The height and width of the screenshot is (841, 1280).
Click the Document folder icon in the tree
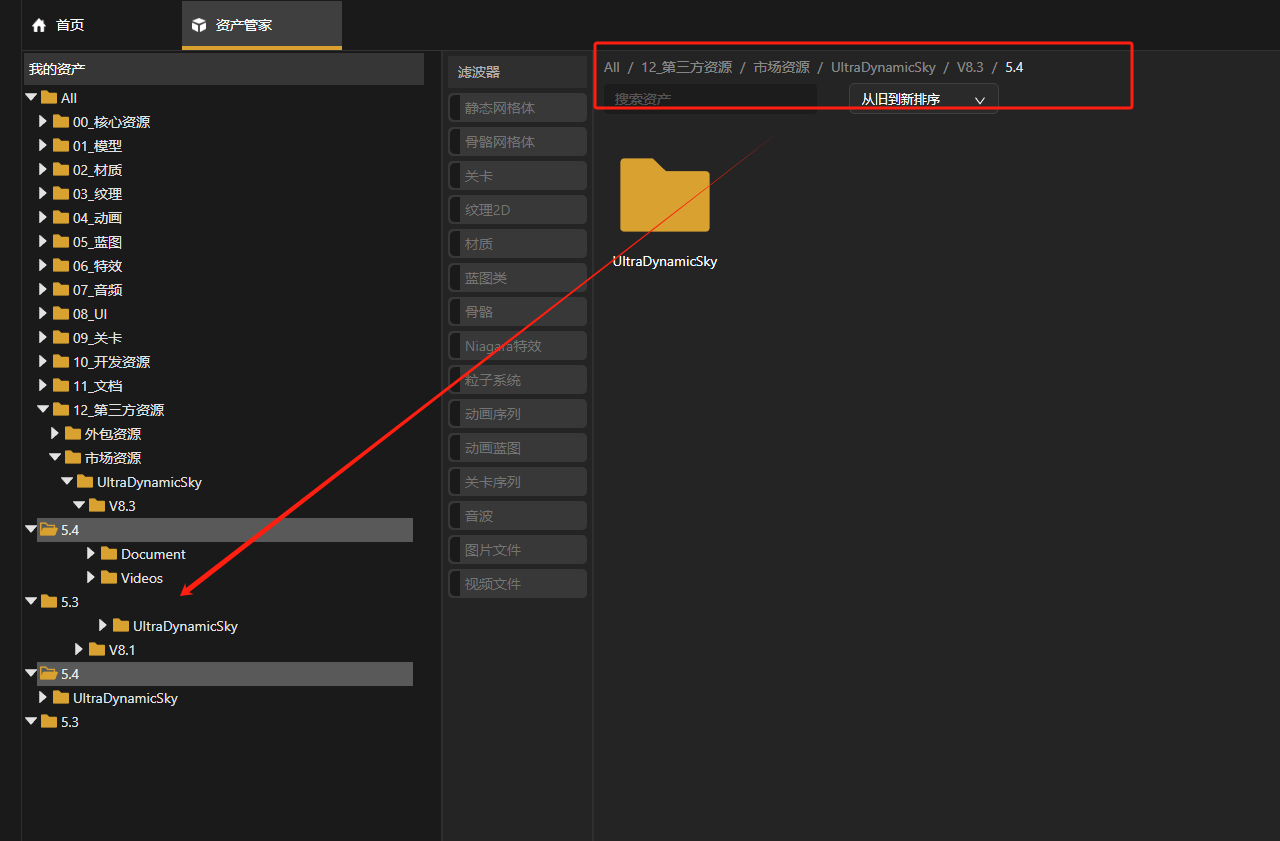[109, 554]
